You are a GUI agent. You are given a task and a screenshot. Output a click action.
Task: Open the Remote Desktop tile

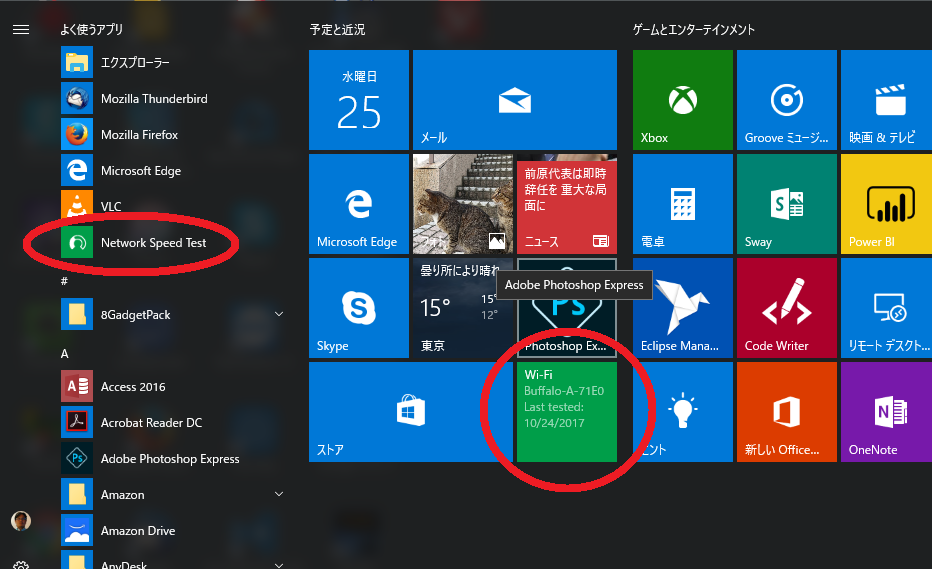pos(886,308)
